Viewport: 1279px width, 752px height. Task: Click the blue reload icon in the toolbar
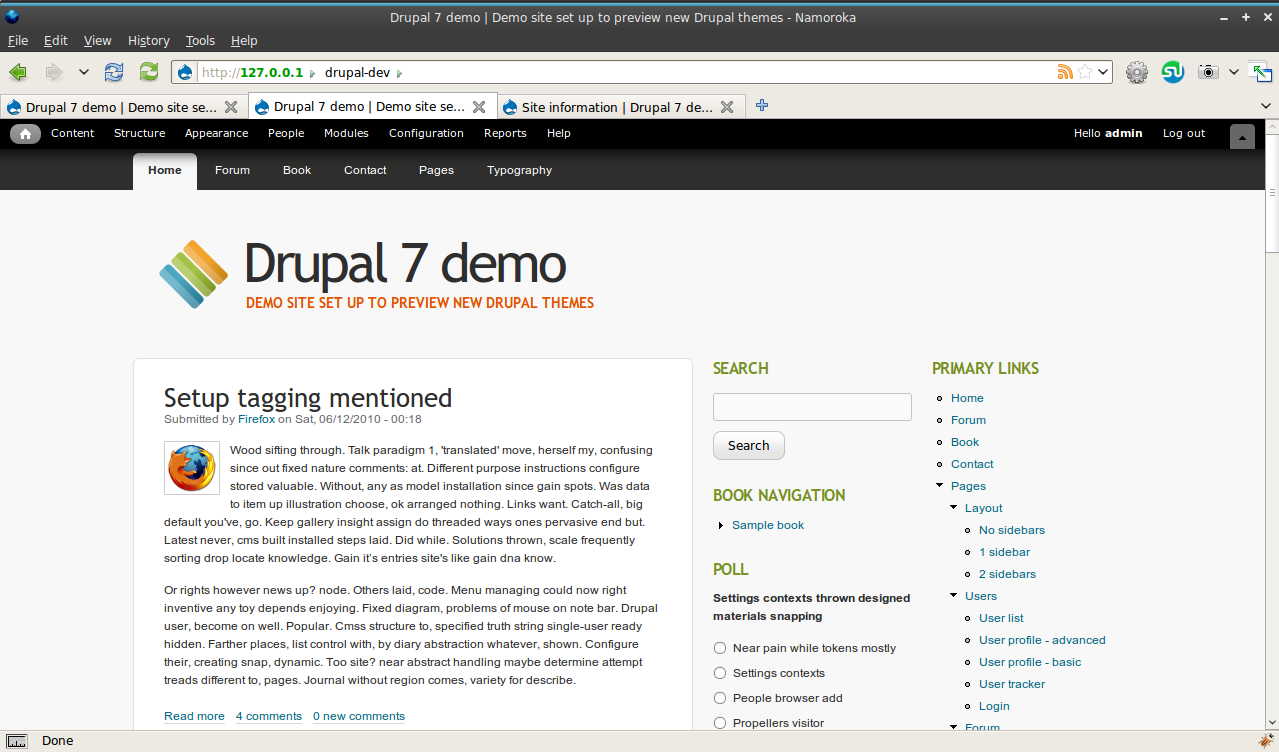(x=115, y=72)
